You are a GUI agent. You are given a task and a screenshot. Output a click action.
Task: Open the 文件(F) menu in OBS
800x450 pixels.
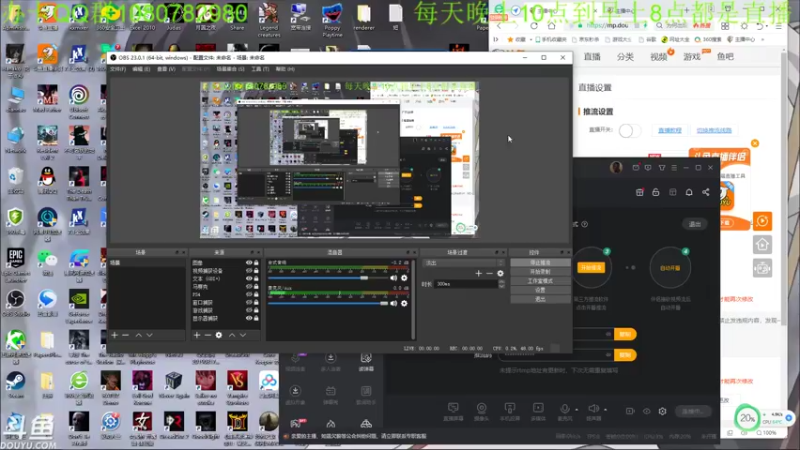[118, 69]
